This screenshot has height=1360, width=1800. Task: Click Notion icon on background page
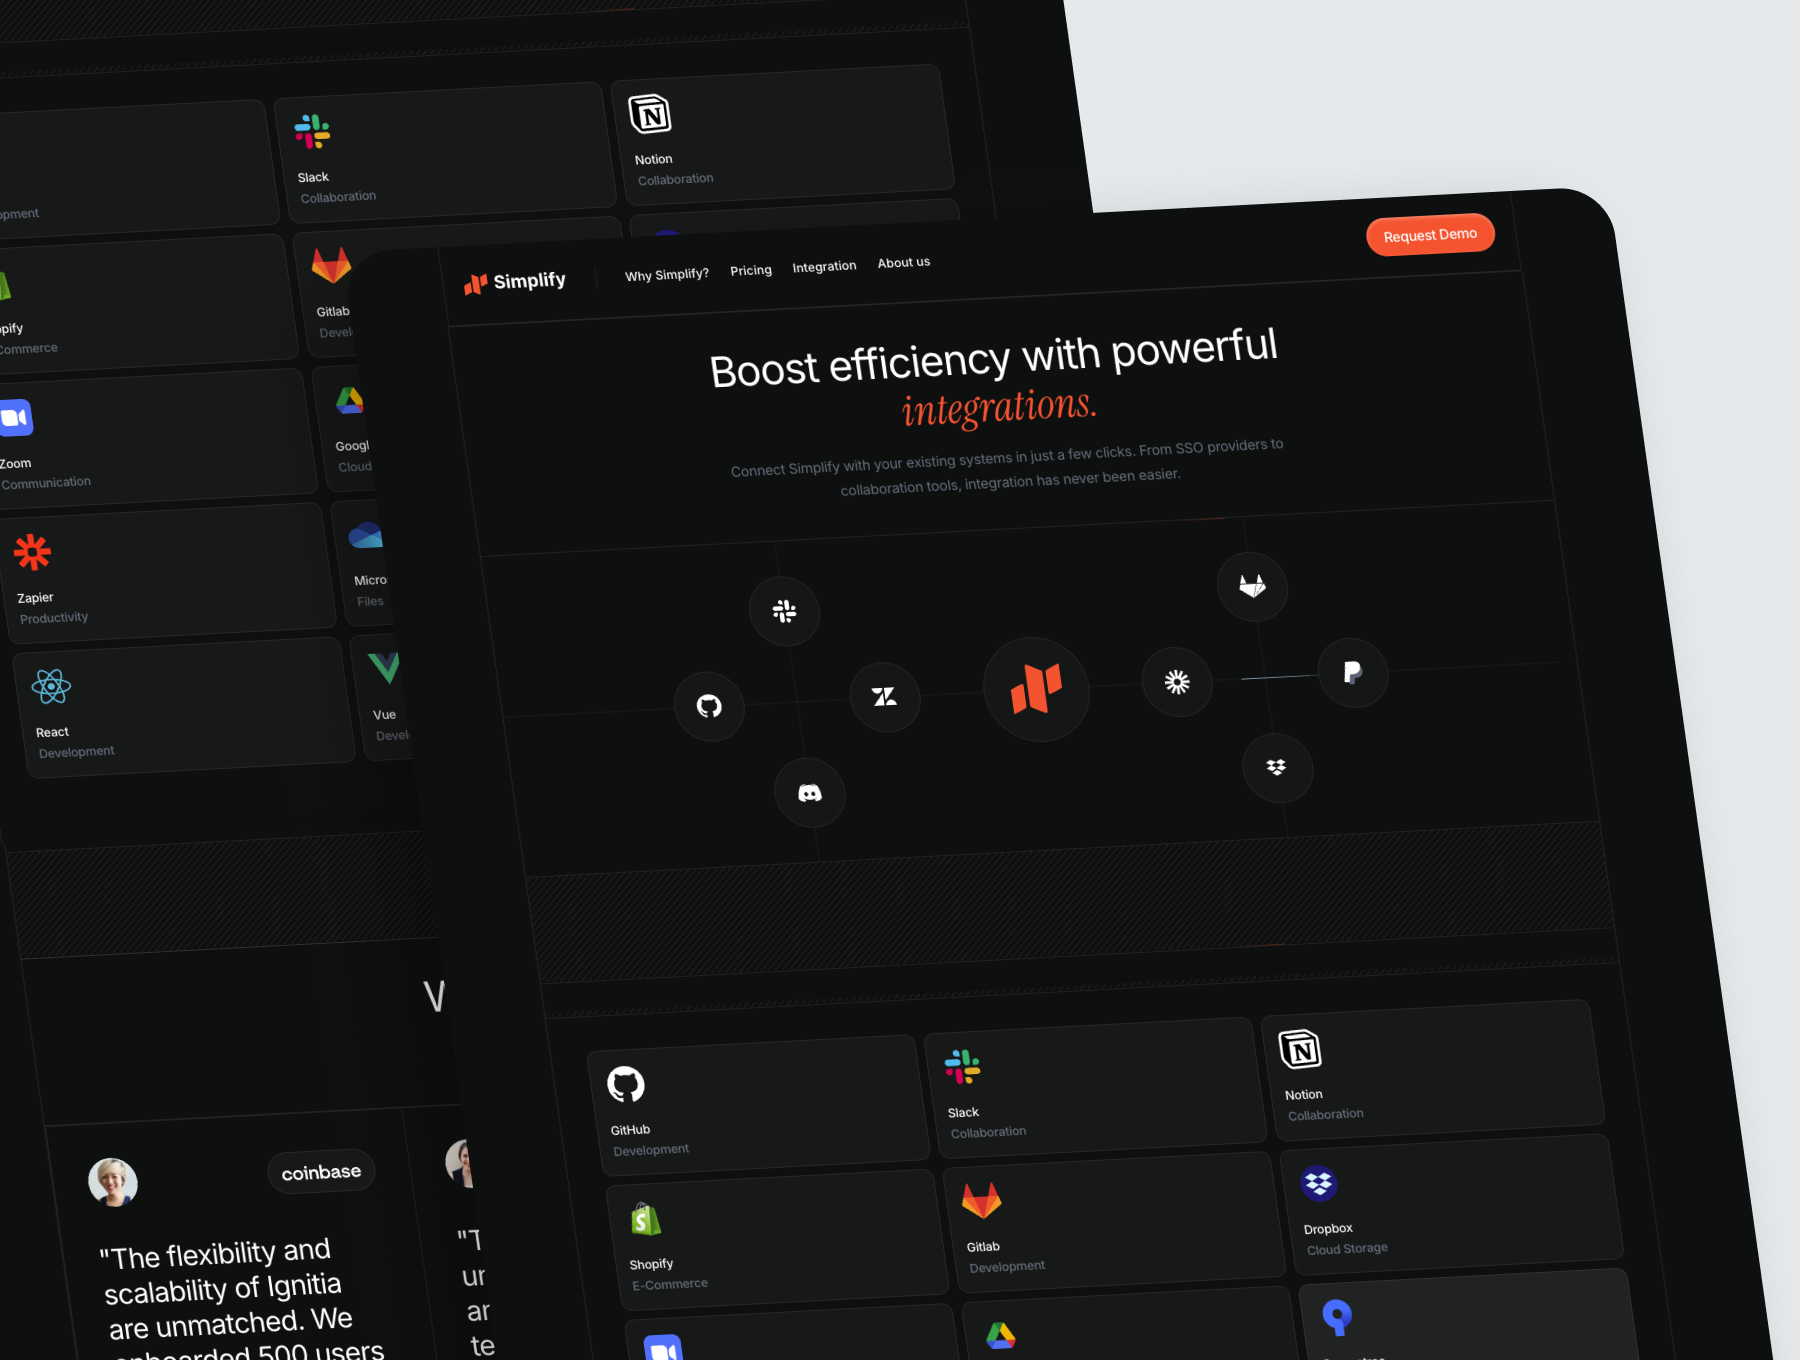pyautogui.click(x=650, y=114)
